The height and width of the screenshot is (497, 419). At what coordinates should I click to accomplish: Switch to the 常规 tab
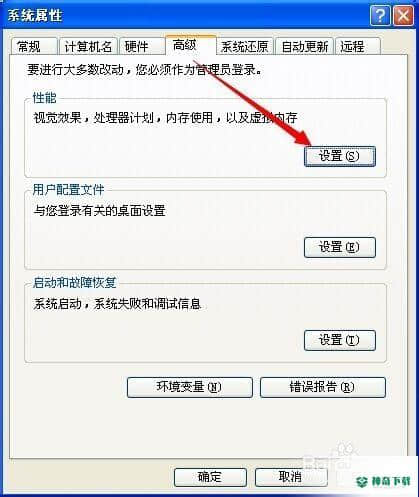pyautogui.click(x=34, y=46)
